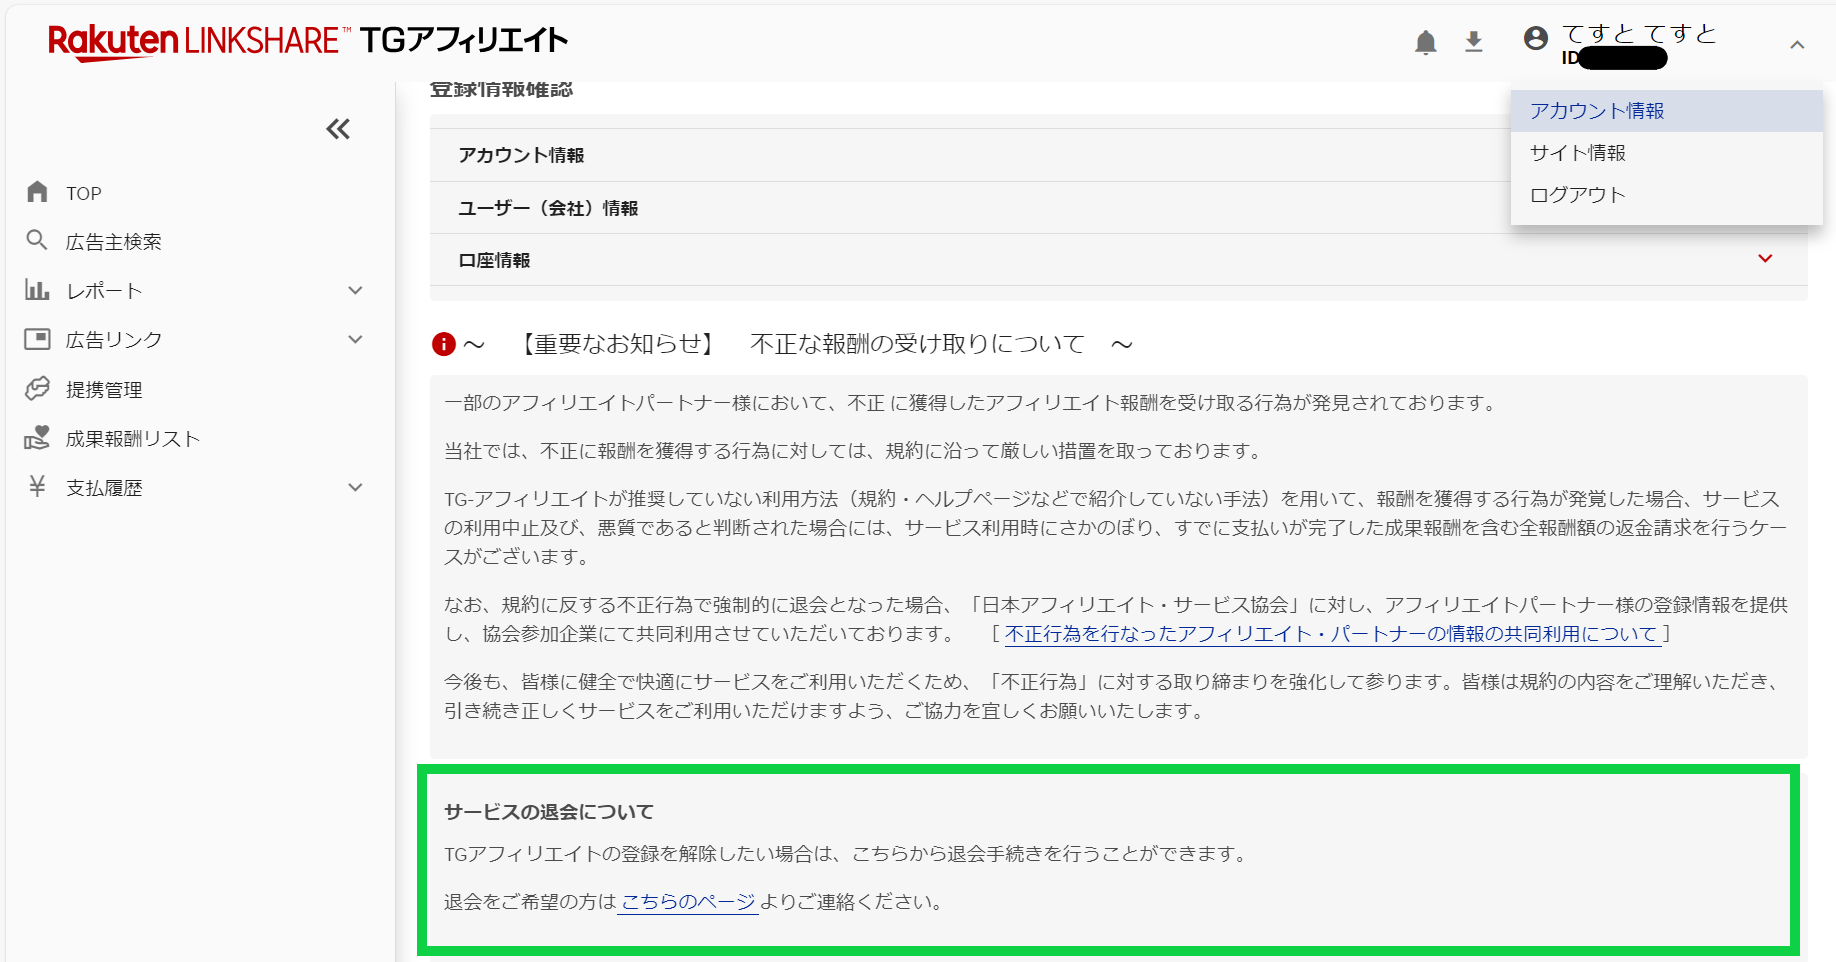The width and height of the screenshot is (1836, 962).
Task: Open the こちらのページ withdrawal link
Action: point(688,902)
